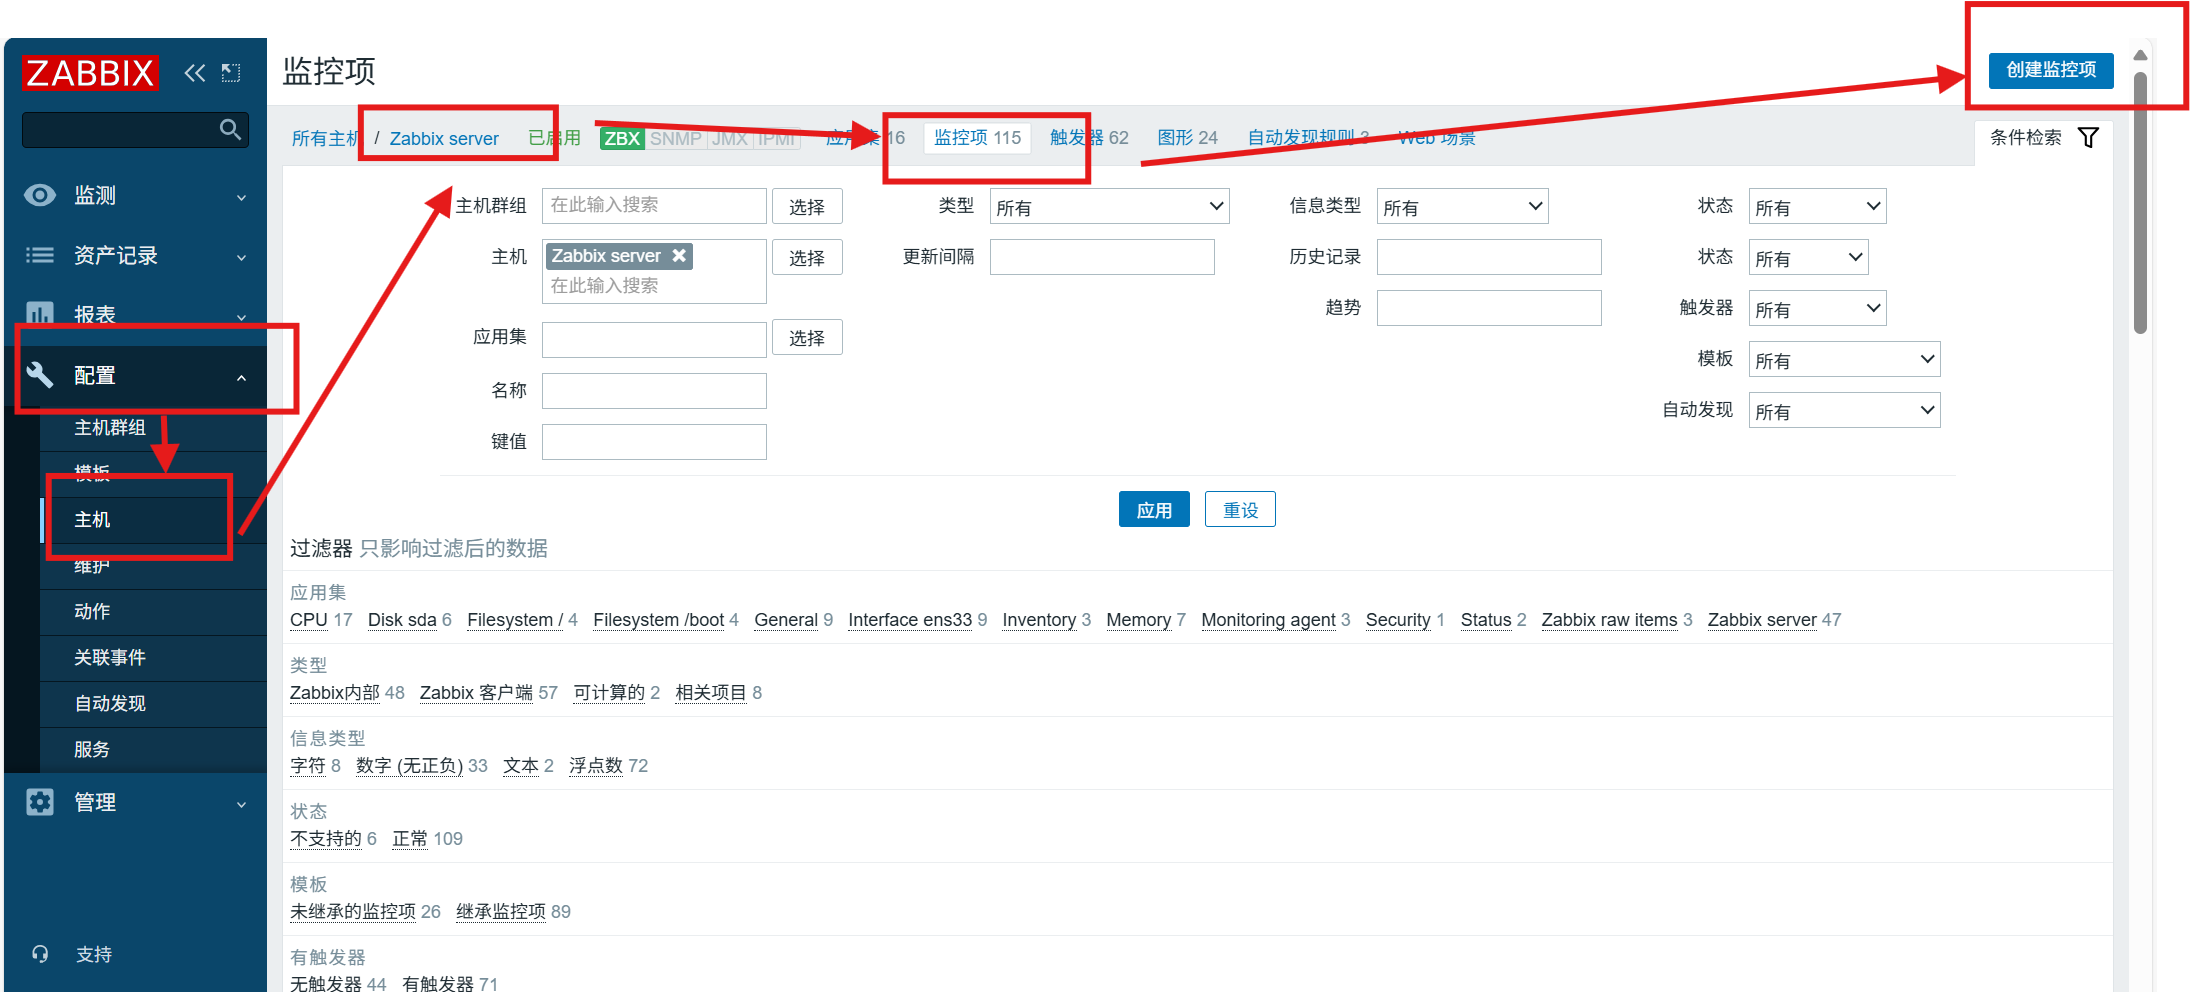The height and width of the screenshot is (992, 2190).
Task: Filter by Memory 7 application
Action: 1138,620
